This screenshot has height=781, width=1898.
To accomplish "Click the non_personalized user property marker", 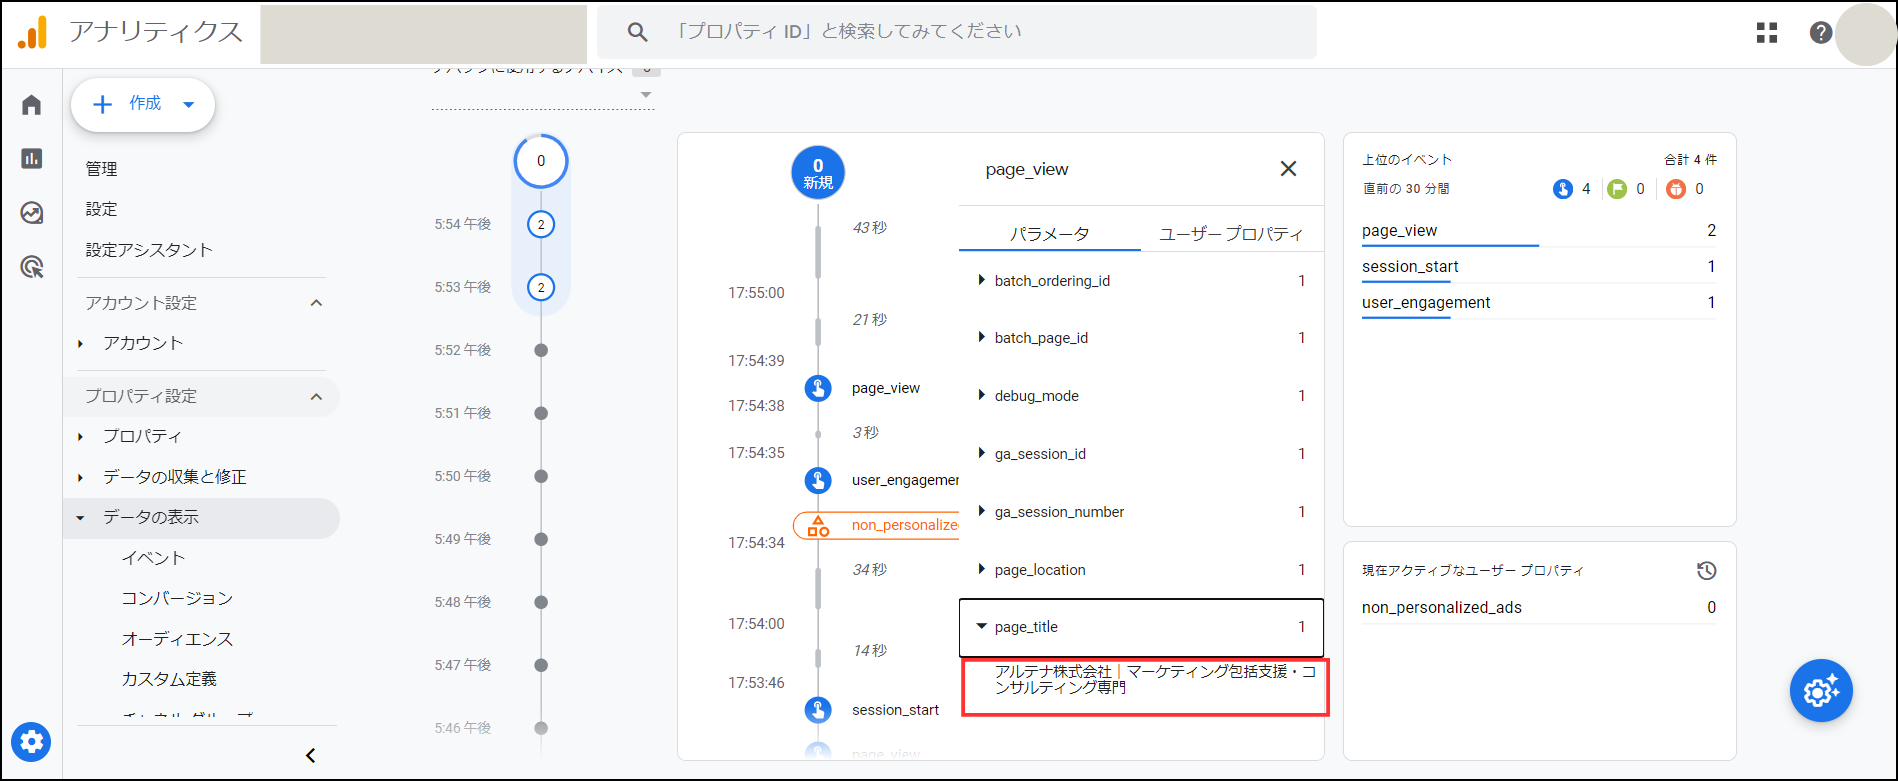I will tap(876, 525).
